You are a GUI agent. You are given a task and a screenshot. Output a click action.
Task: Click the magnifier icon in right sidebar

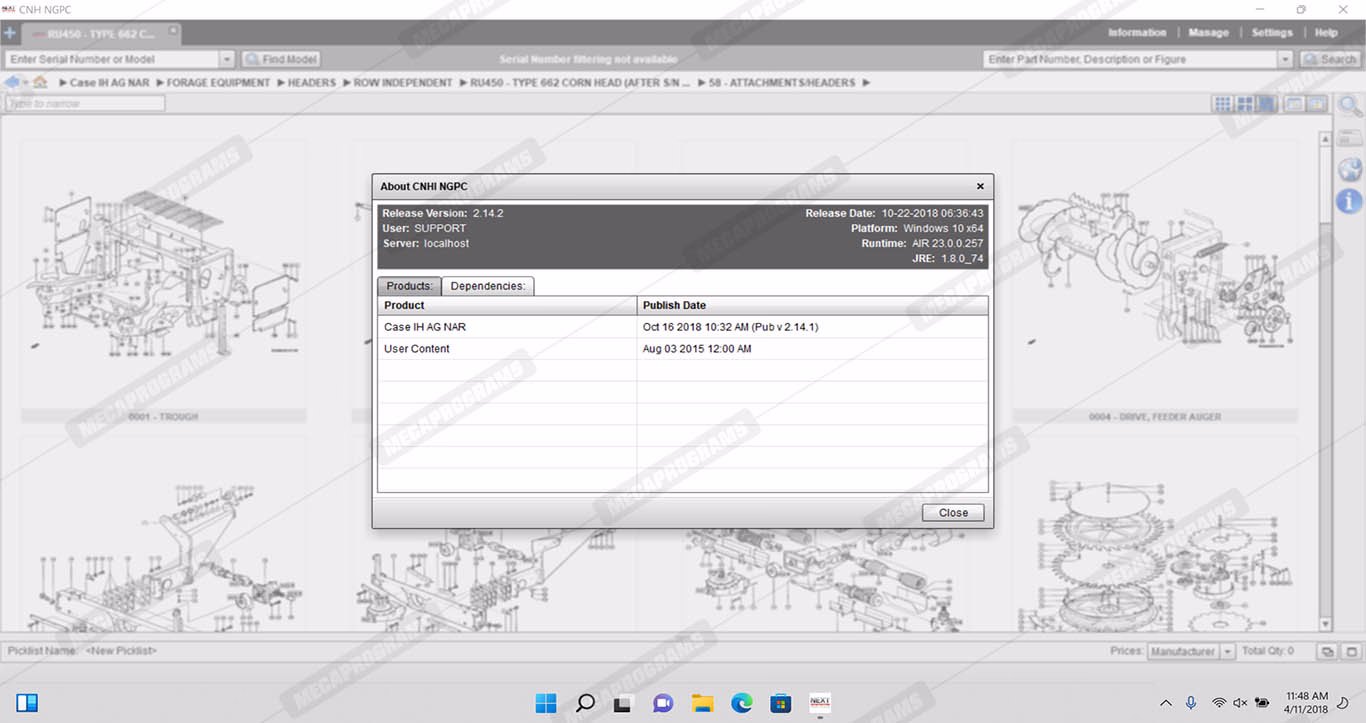(x=1349, y=106)
